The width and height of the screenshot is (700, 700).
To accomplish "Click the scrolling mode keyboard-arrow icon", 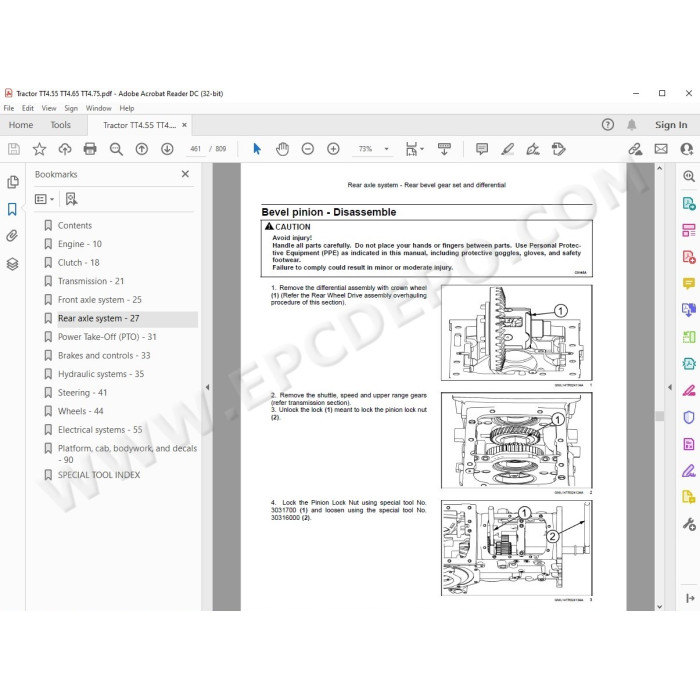I will coord(444,149).
